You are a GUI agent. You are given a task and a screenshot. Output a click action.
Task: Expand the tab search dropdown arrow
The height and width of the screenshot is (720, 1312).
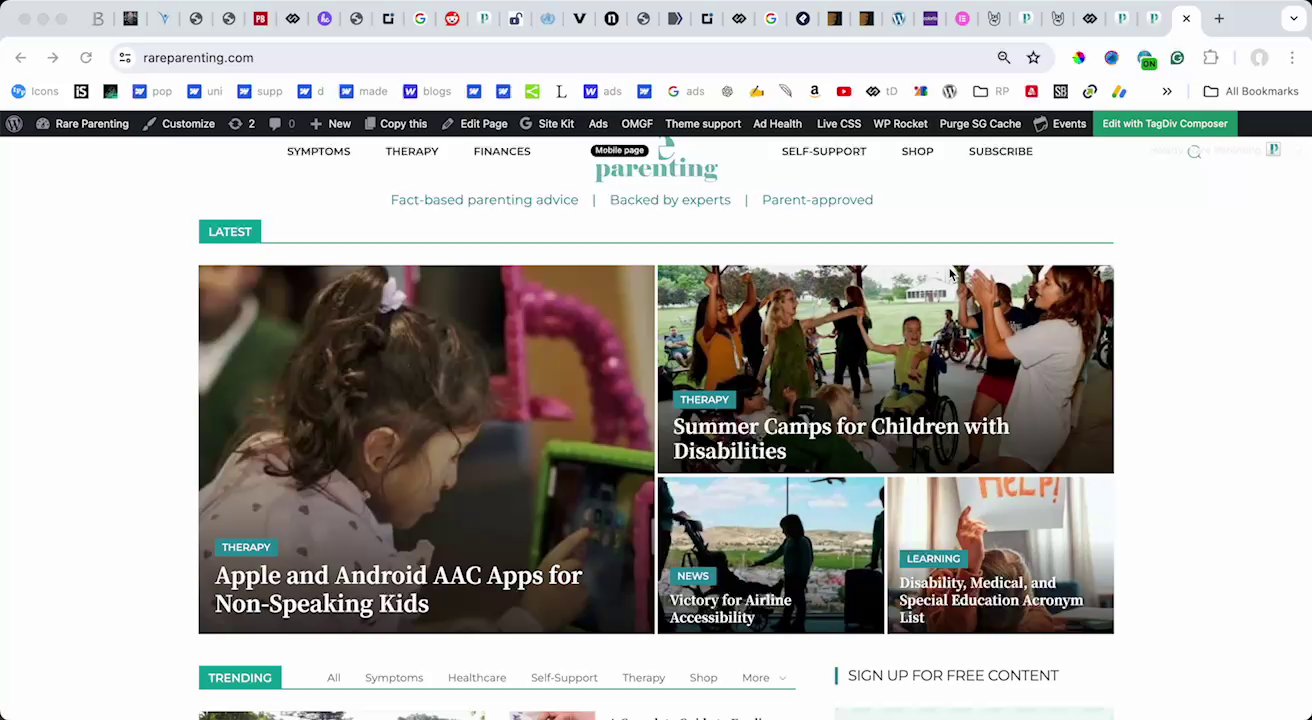[1294, 19]
